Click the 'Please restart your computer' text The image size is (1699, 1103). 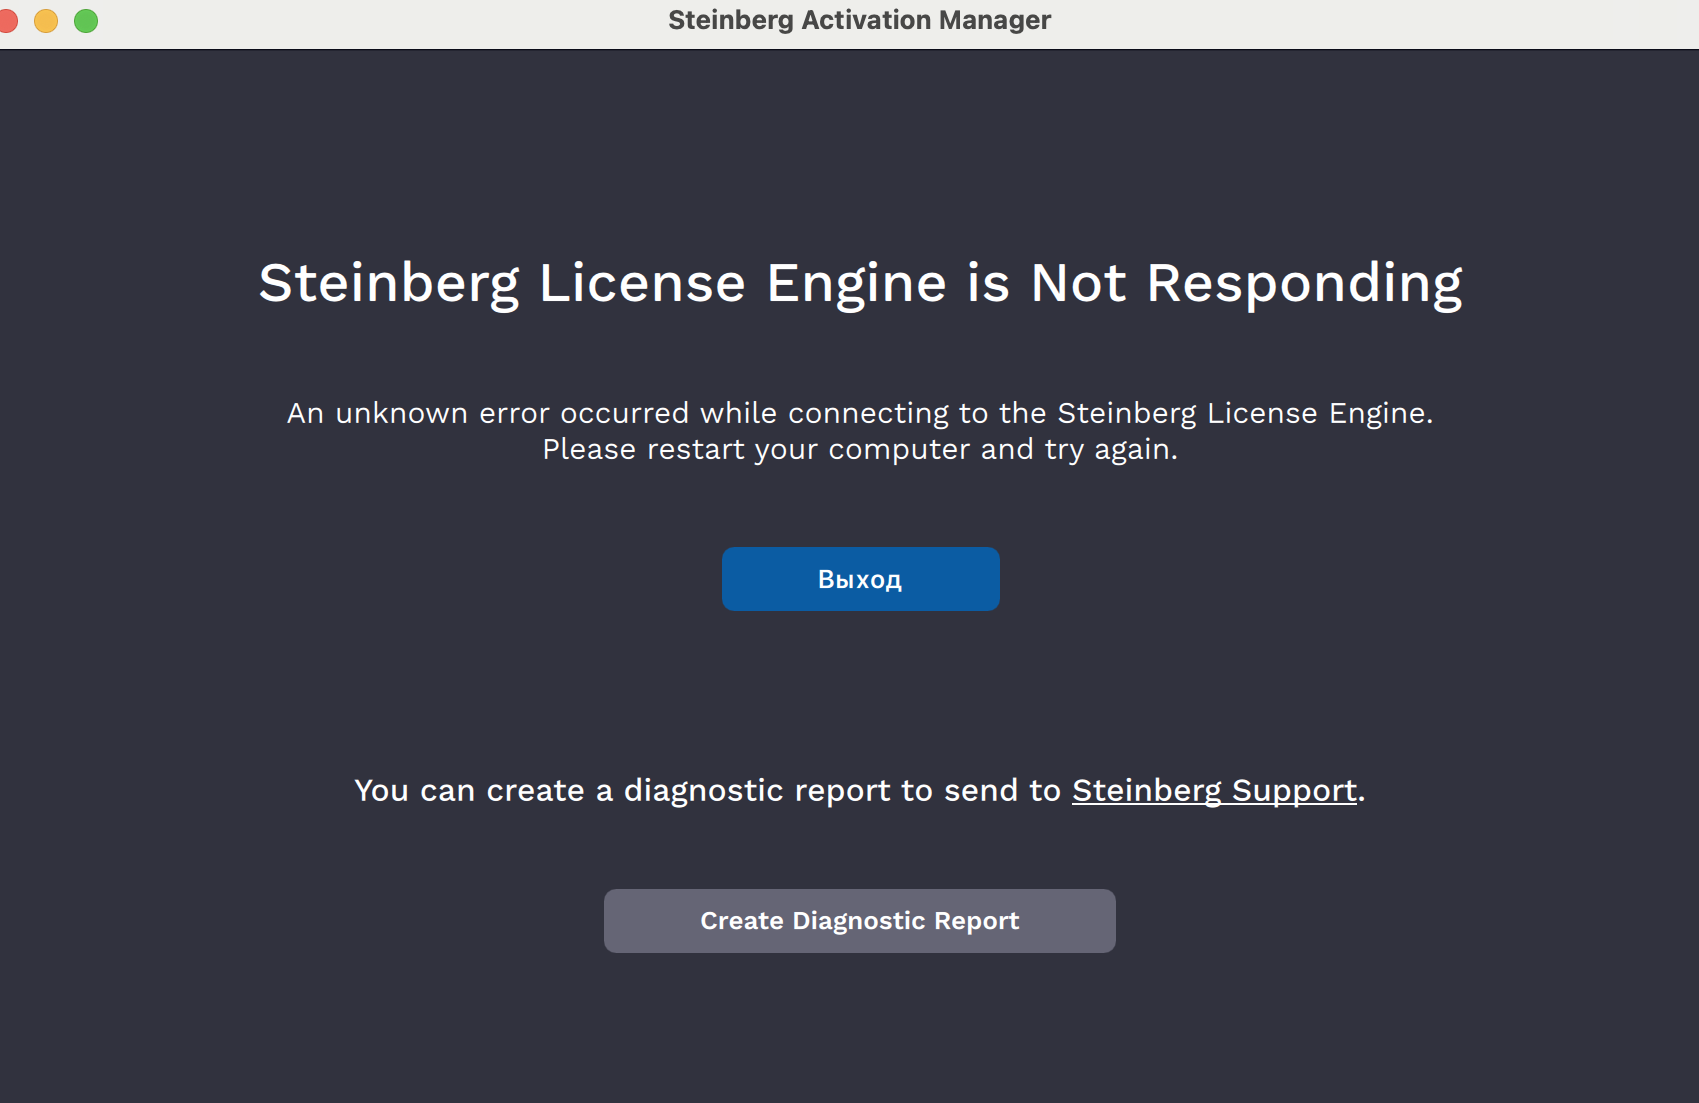pos(860,449)
